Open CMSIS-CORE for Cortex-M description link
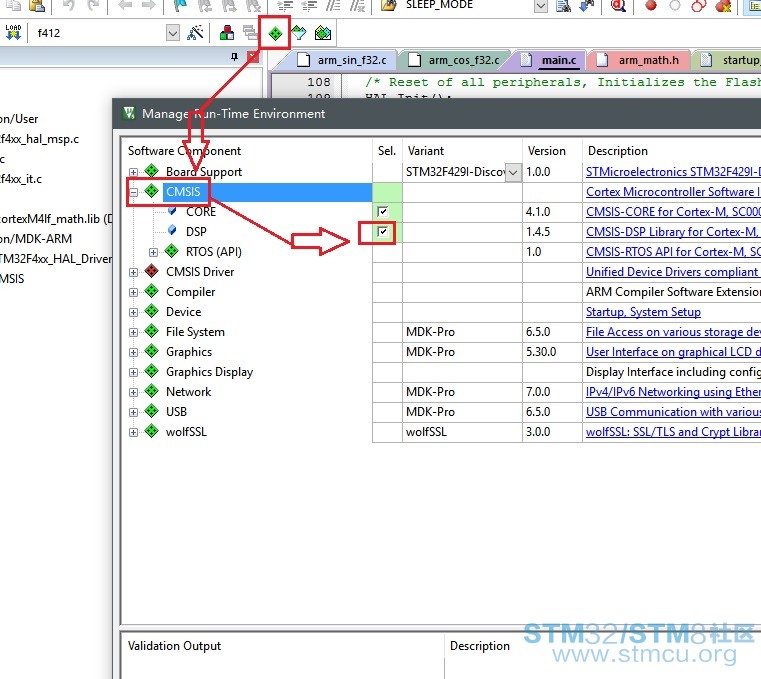761x679 pixels. click(673, 212)
